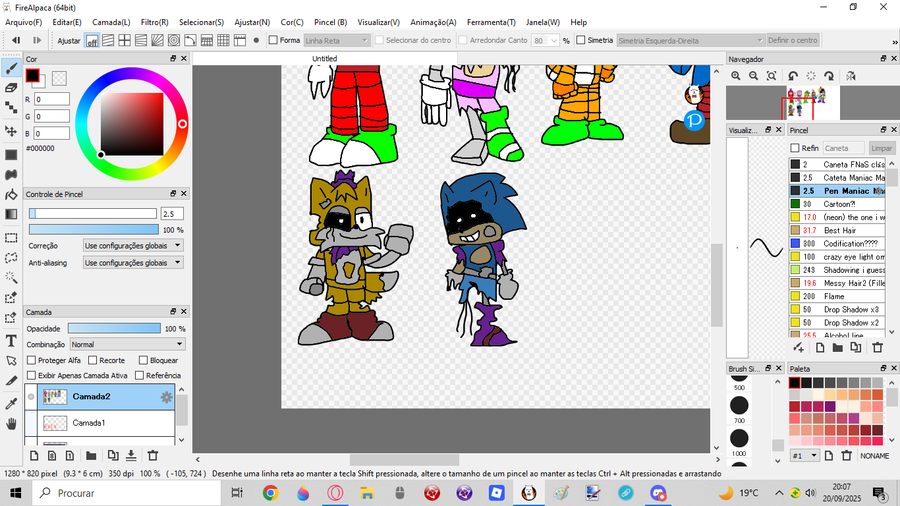Open the Selecionar menu

(x=201, y=22)
